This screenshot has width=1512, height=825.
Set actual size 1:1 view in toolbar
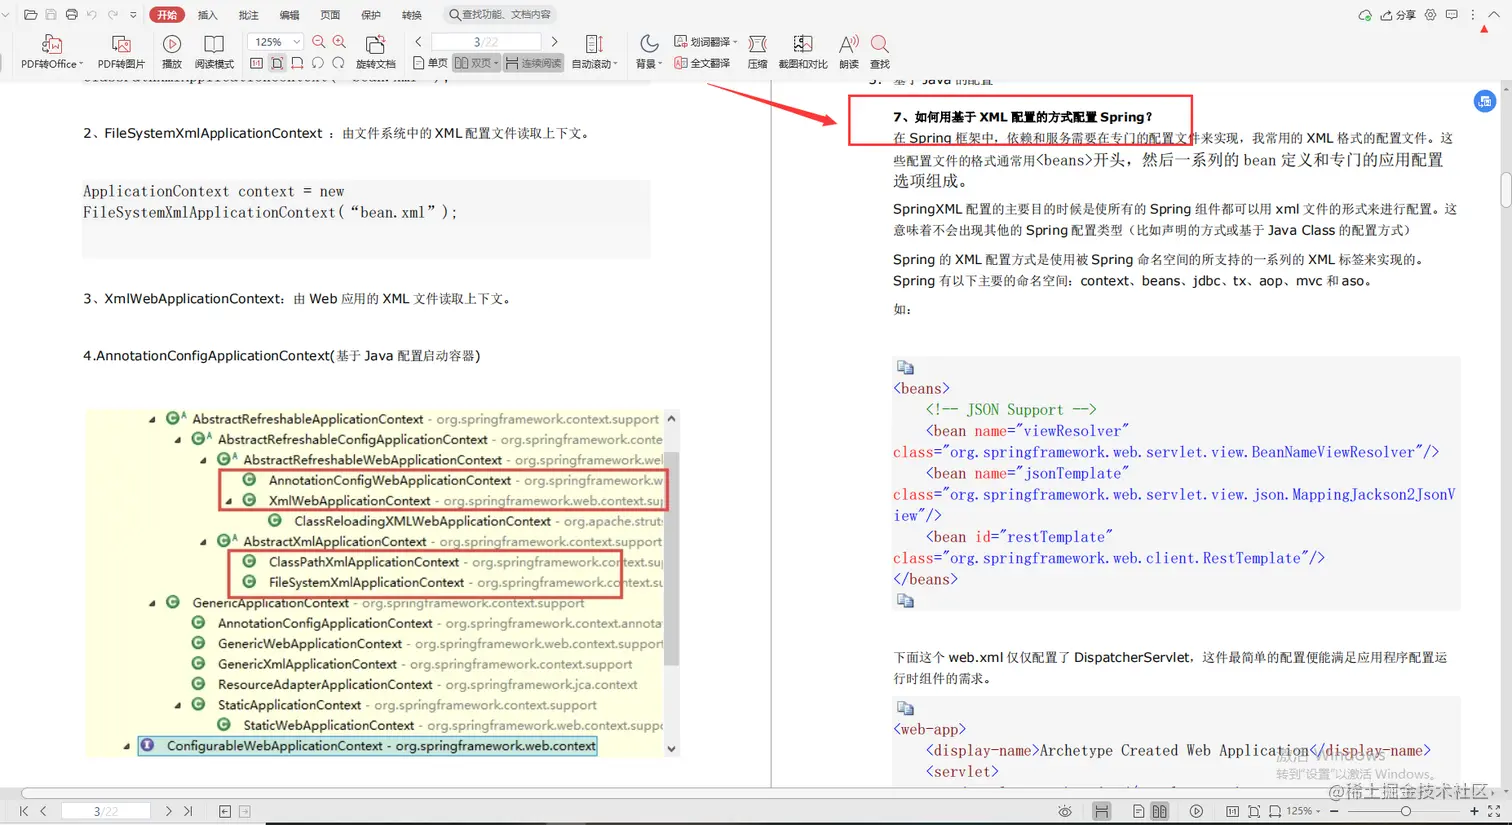(x=257, y=63)
